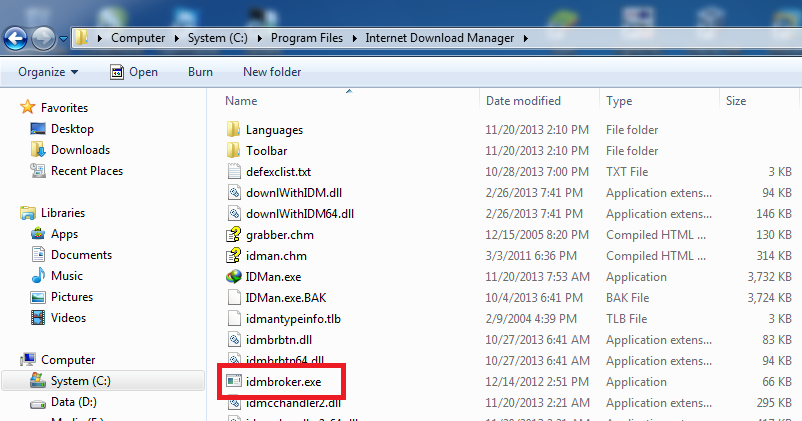
Task: Click the 3,732 KB size value
Action: 769,277
